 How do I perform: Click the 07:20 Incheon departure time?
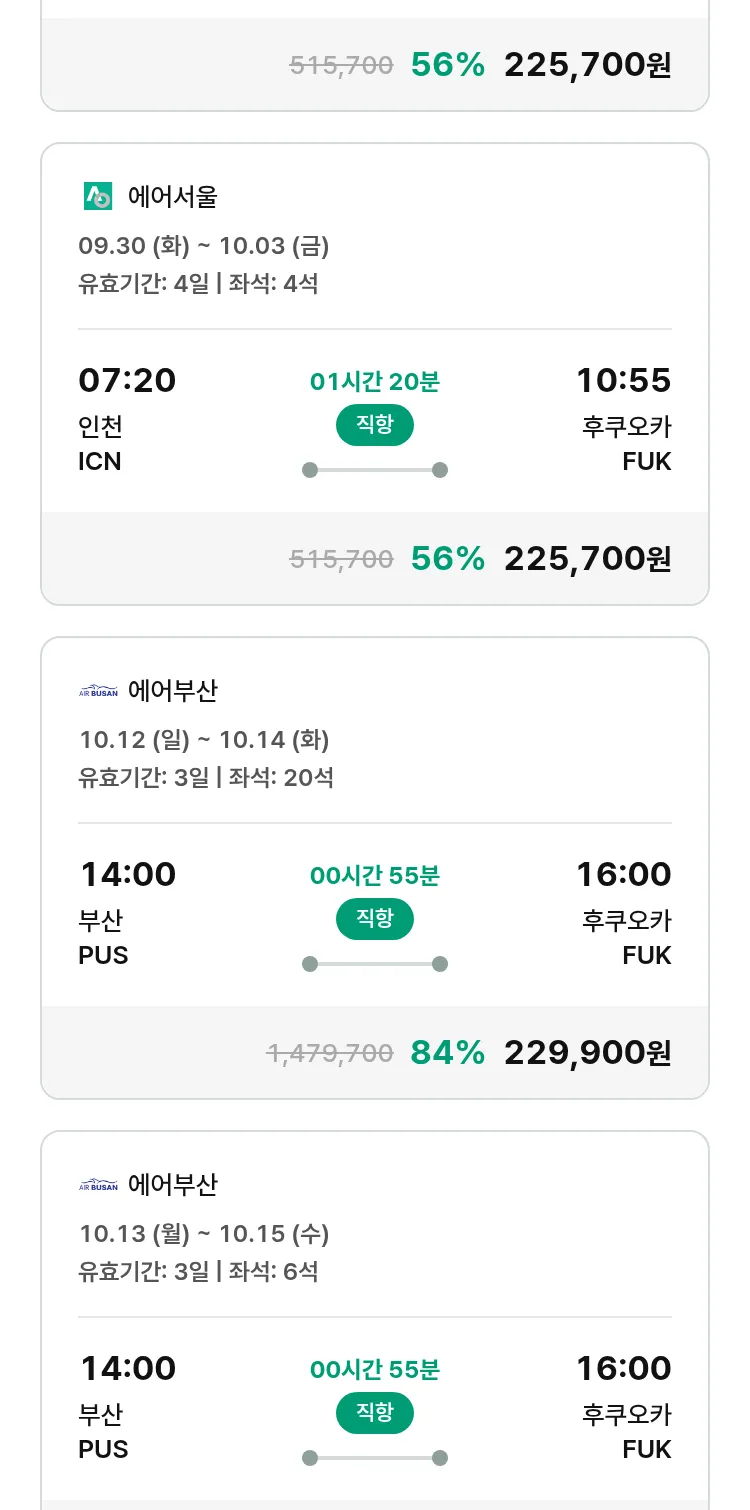(127, 381)
